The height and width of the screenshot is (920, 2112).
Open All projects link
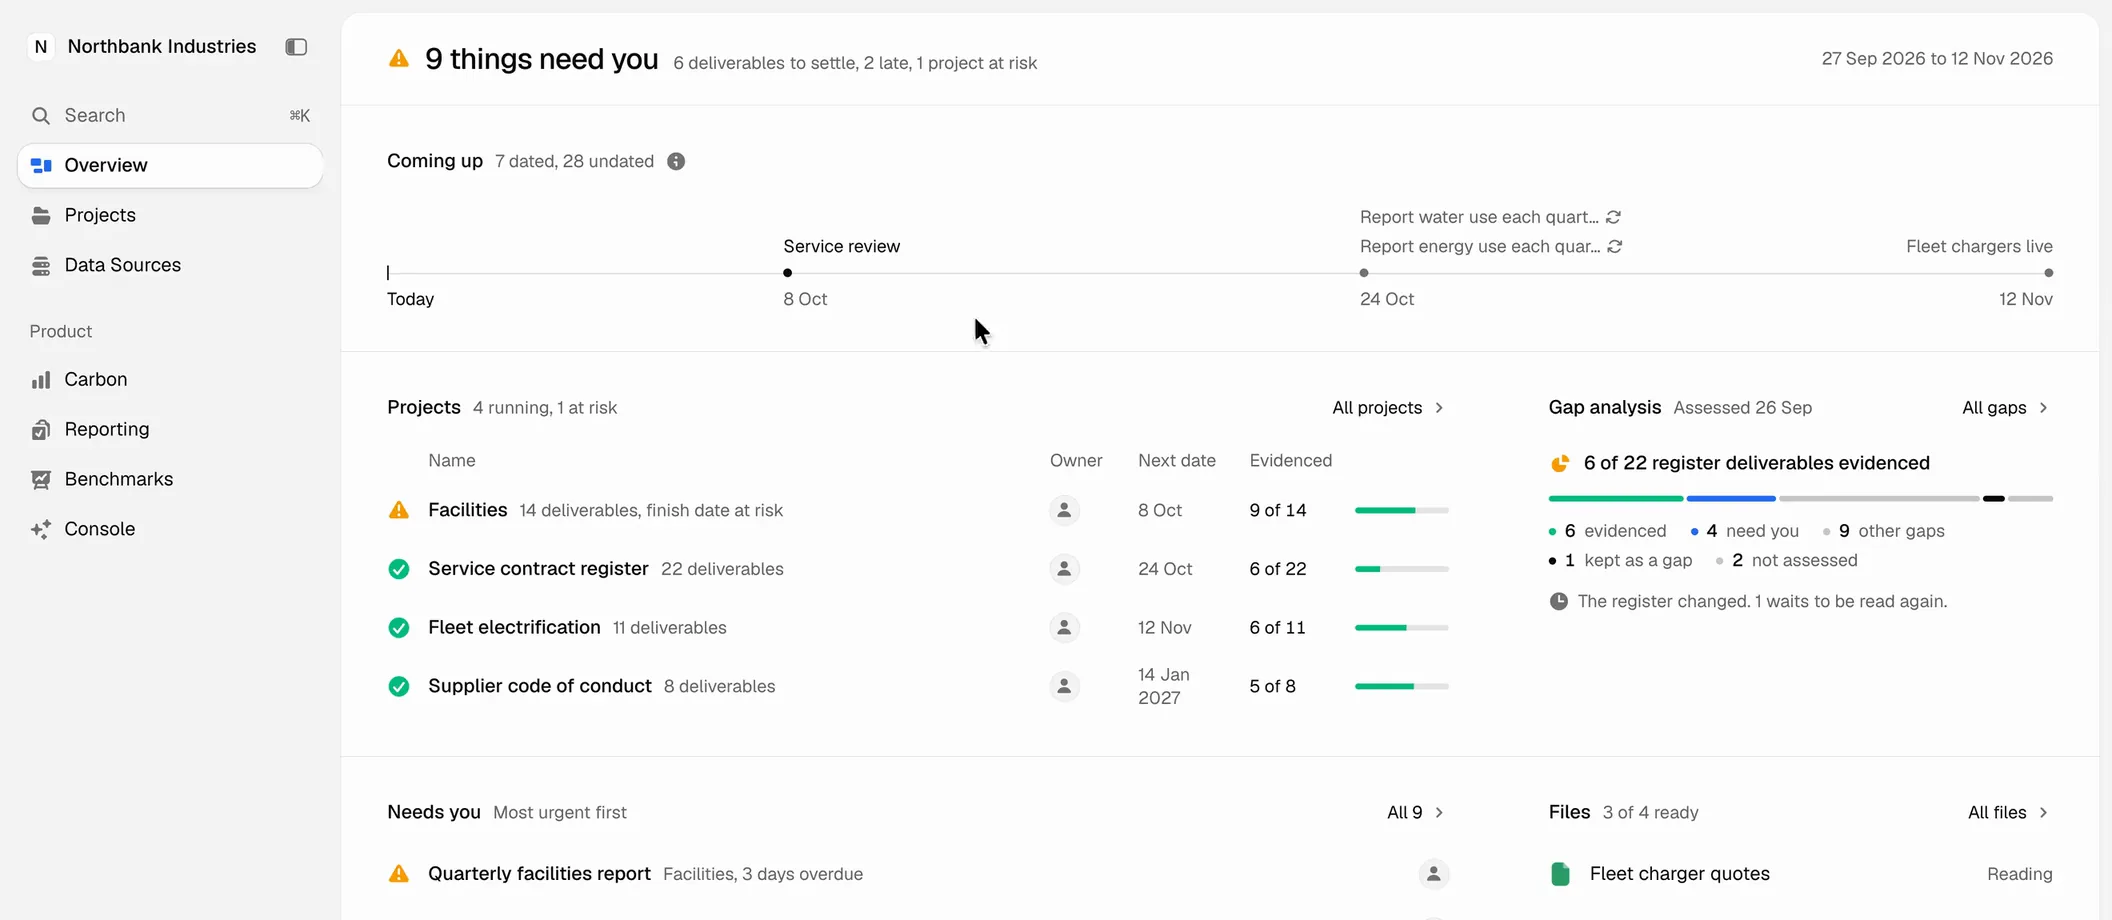(1388, 407)
